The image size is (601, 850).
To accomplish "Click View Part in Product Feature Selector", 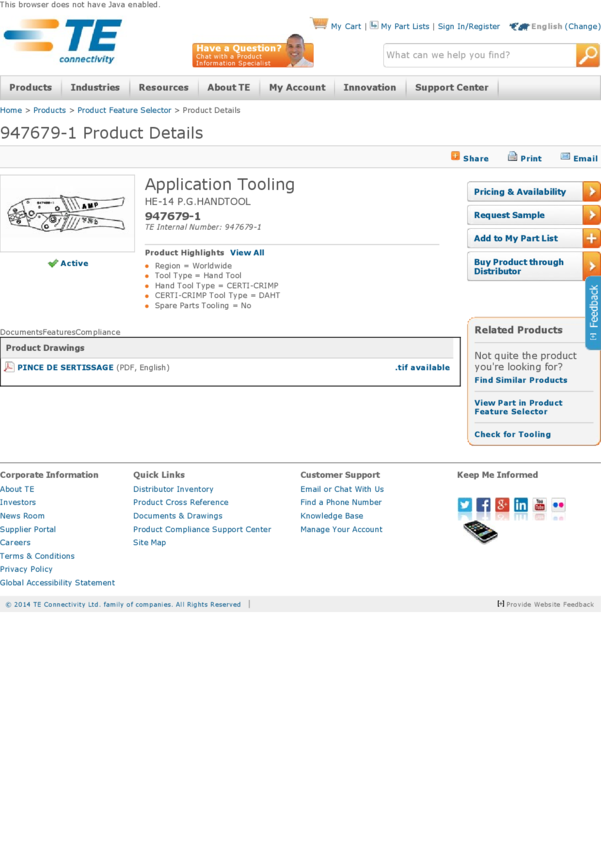I will click(518, 407).
